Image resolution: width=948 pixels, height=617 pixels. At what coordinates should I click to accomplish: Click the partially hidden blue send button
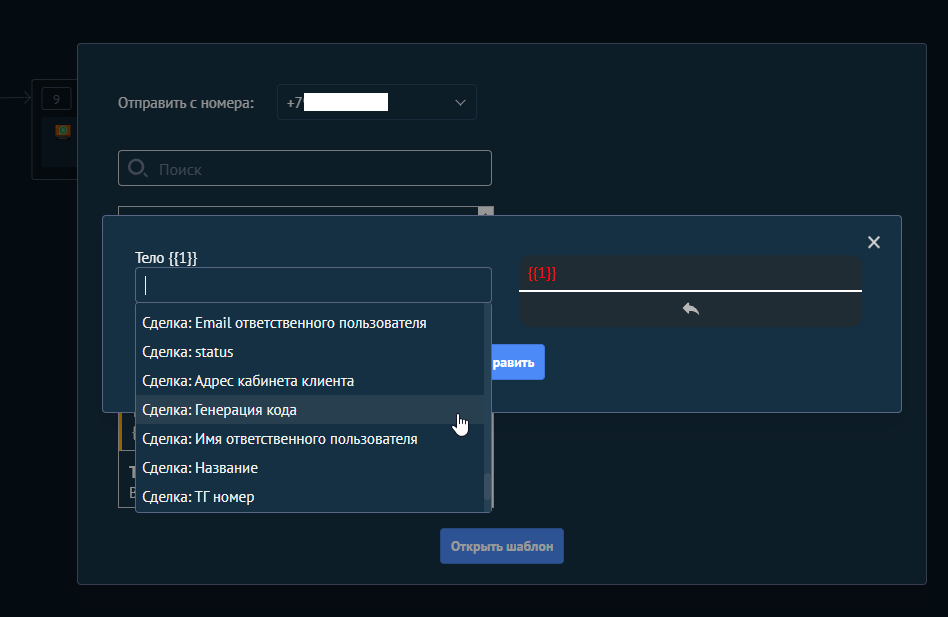(518, 362)
